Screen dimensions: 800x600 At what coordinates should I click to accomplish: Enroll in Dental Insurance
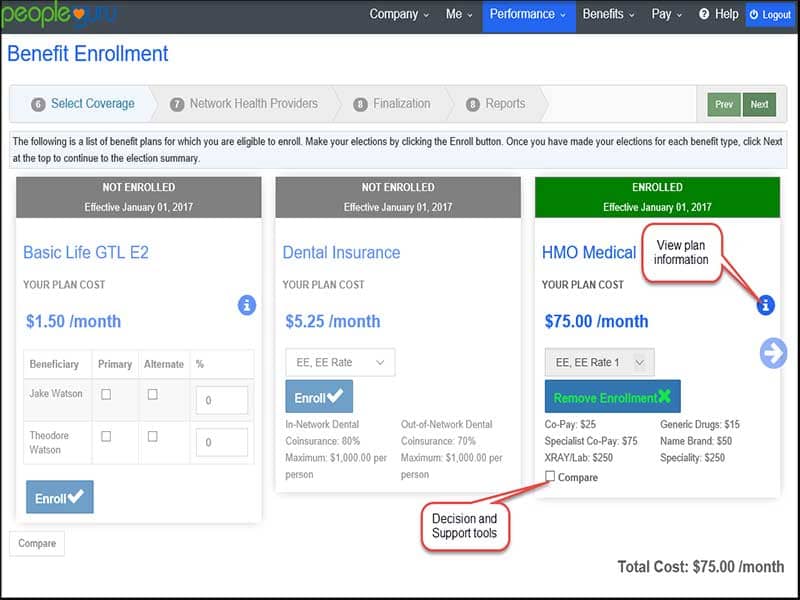tap(319, 397)
